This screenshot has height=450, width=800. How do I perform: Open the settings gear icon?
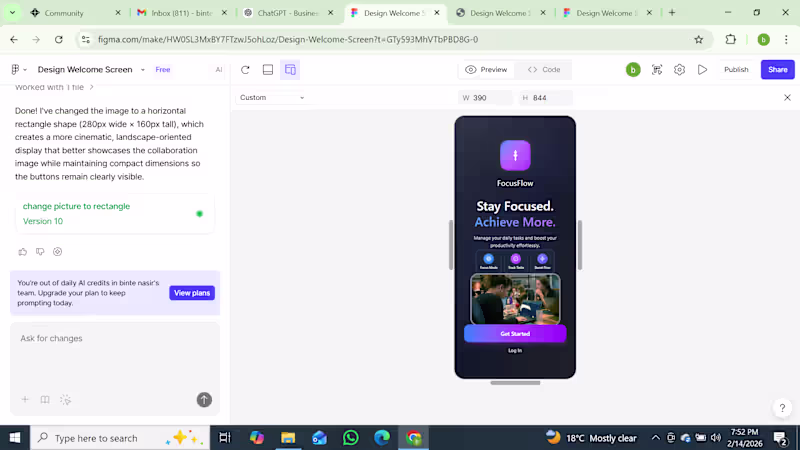point(679,70)
